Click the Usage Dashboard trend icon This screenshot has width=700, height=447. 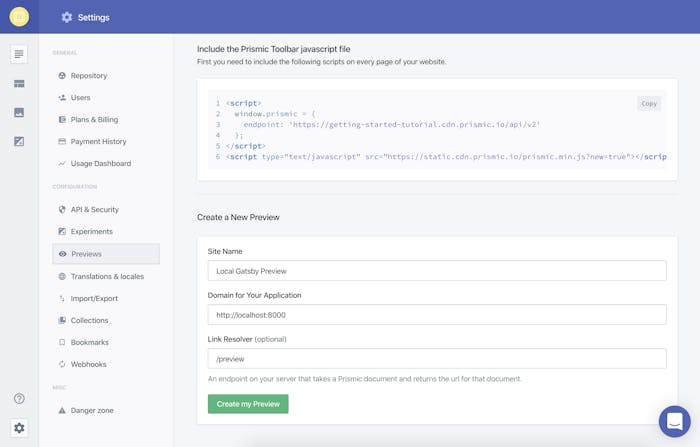click(x=62, y=163)
